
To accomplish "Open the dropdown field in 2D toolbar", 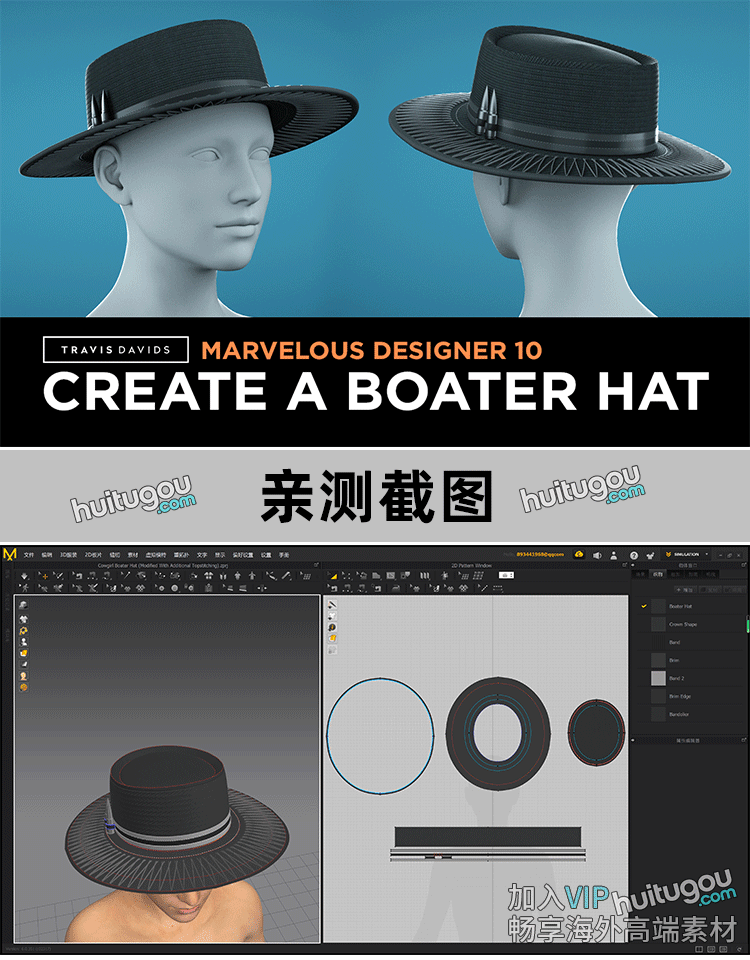I will [506, 575].
